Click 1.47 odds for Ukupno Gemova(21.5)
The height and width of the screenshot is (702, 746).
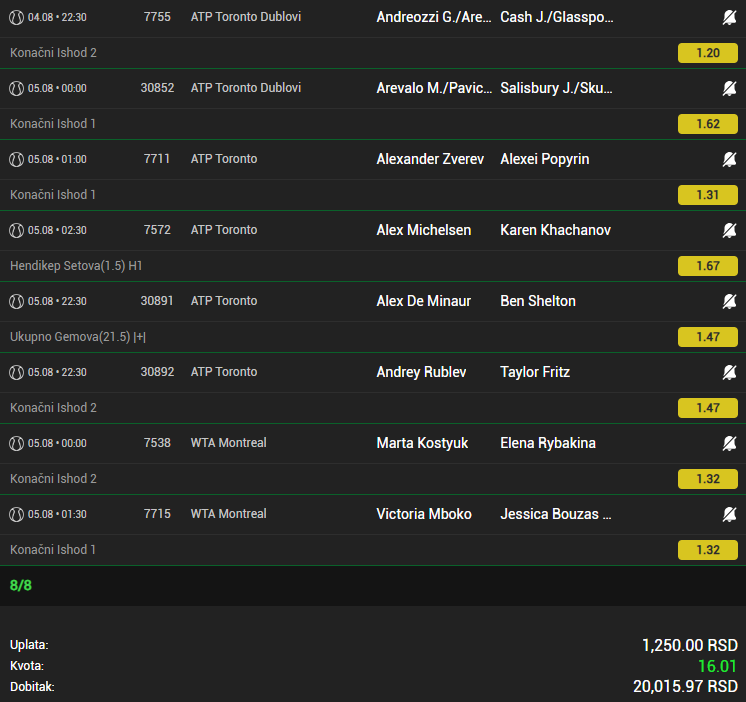point(707,337)
